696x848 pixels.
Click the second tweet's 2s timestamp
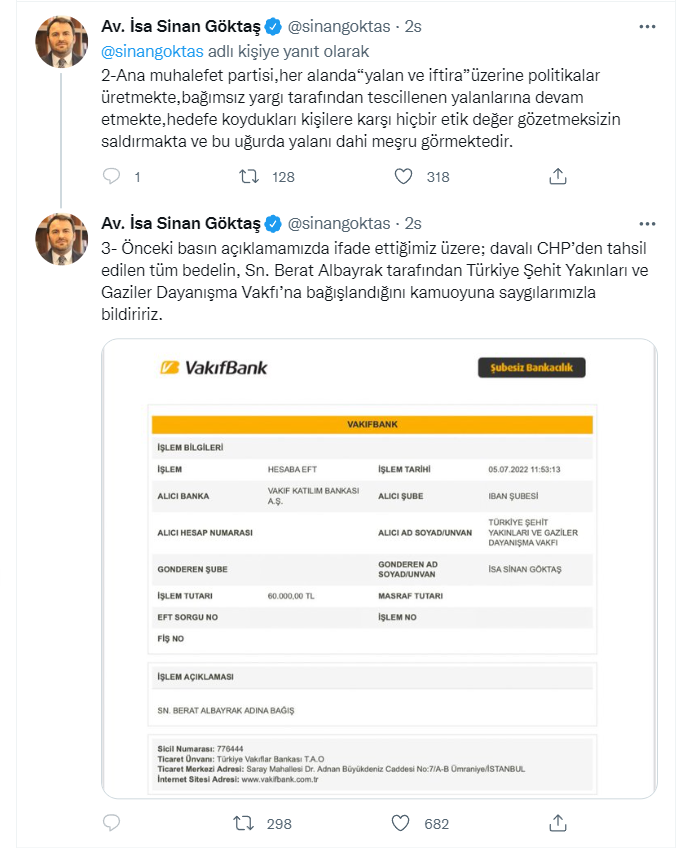click(412, 222)
